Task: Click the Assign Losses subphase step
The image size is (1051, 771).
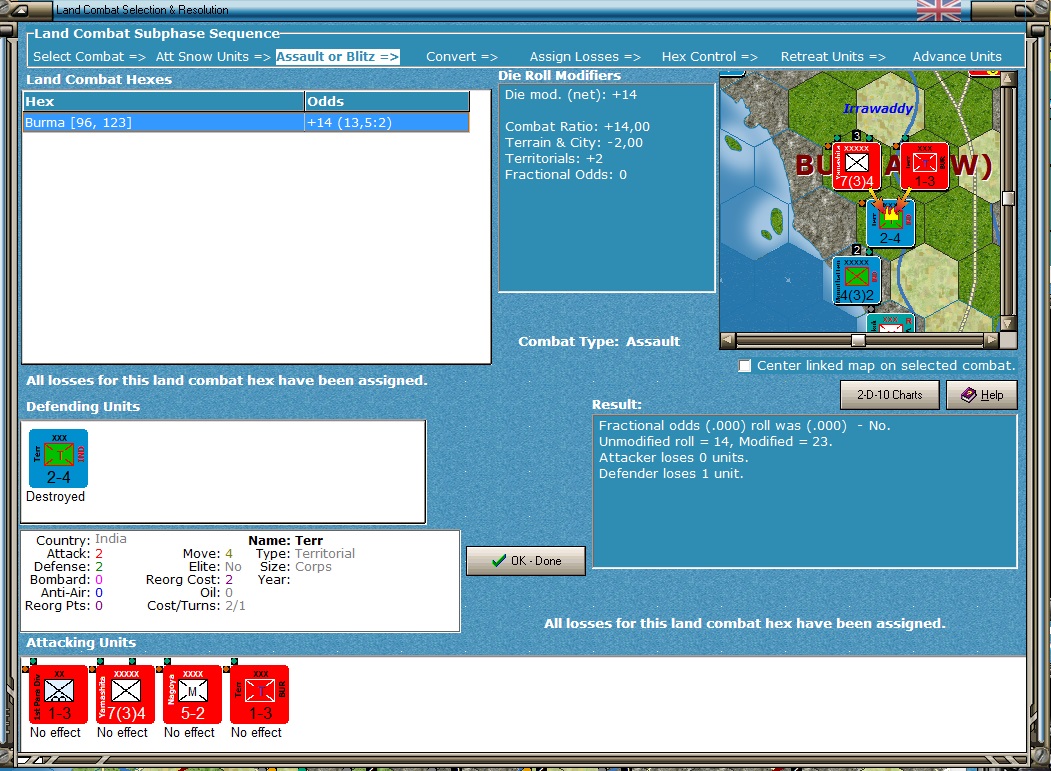Action: pos(585,57)
